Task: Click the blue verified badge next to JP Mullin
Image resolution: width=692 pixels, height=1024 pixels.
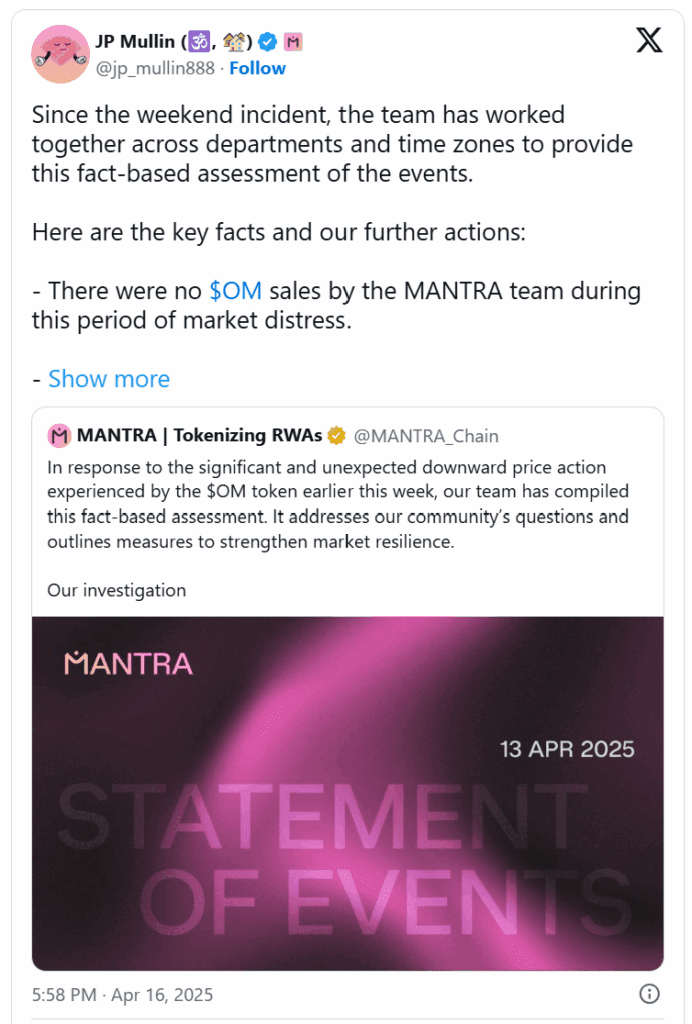Action: pyautogui.click(x=265, y=40)
